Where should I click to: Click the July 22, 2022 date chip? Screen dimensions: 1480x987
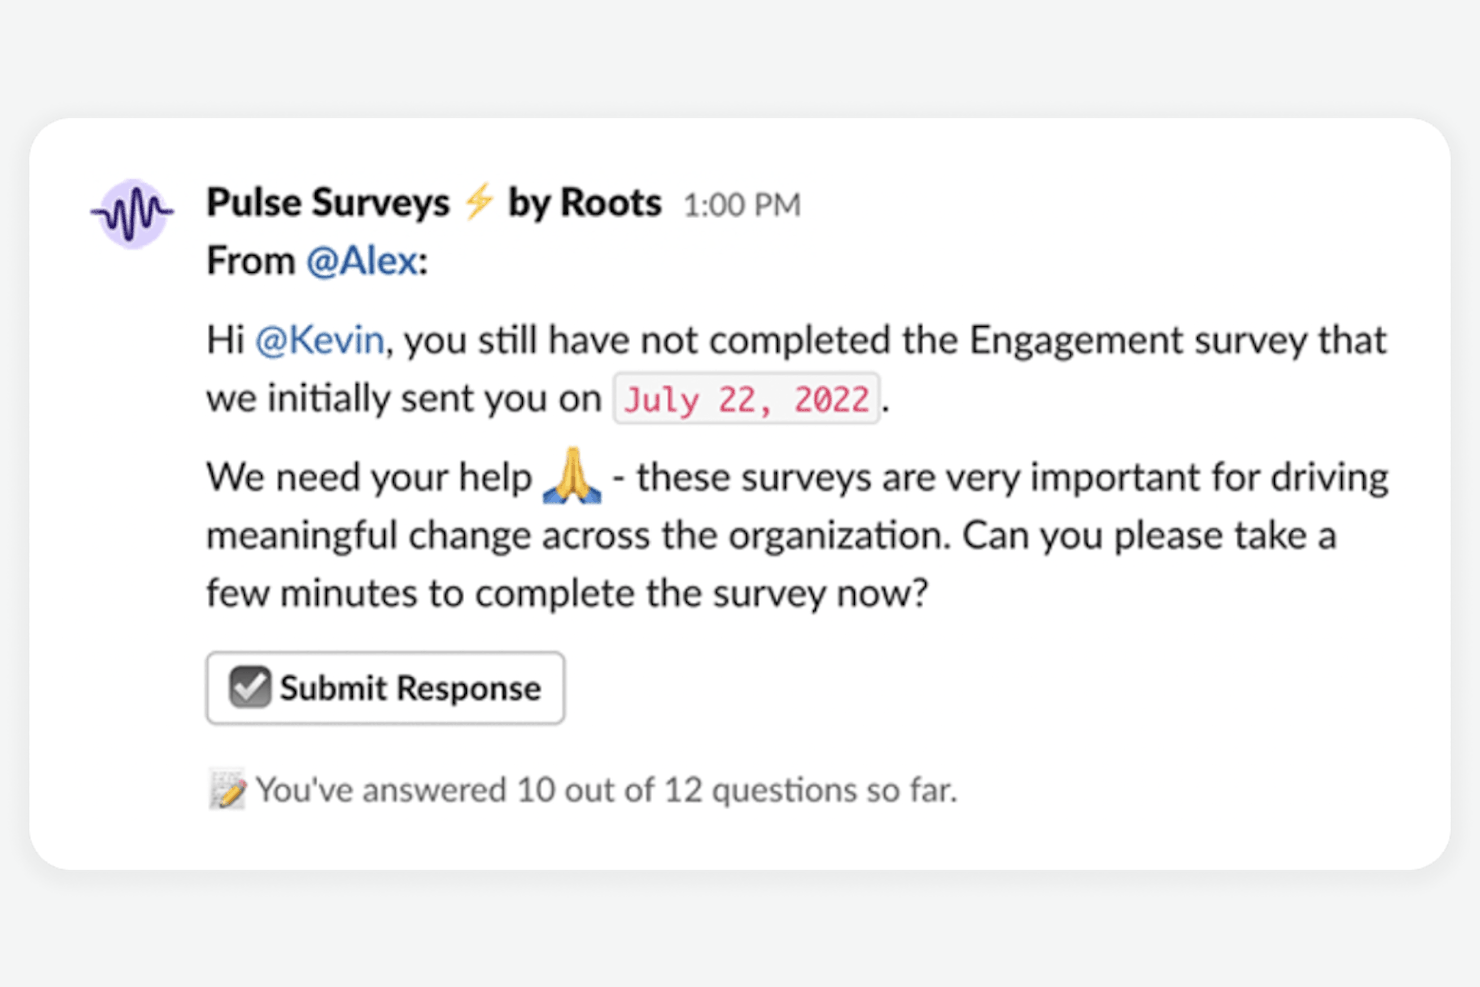tap(746, 399)
